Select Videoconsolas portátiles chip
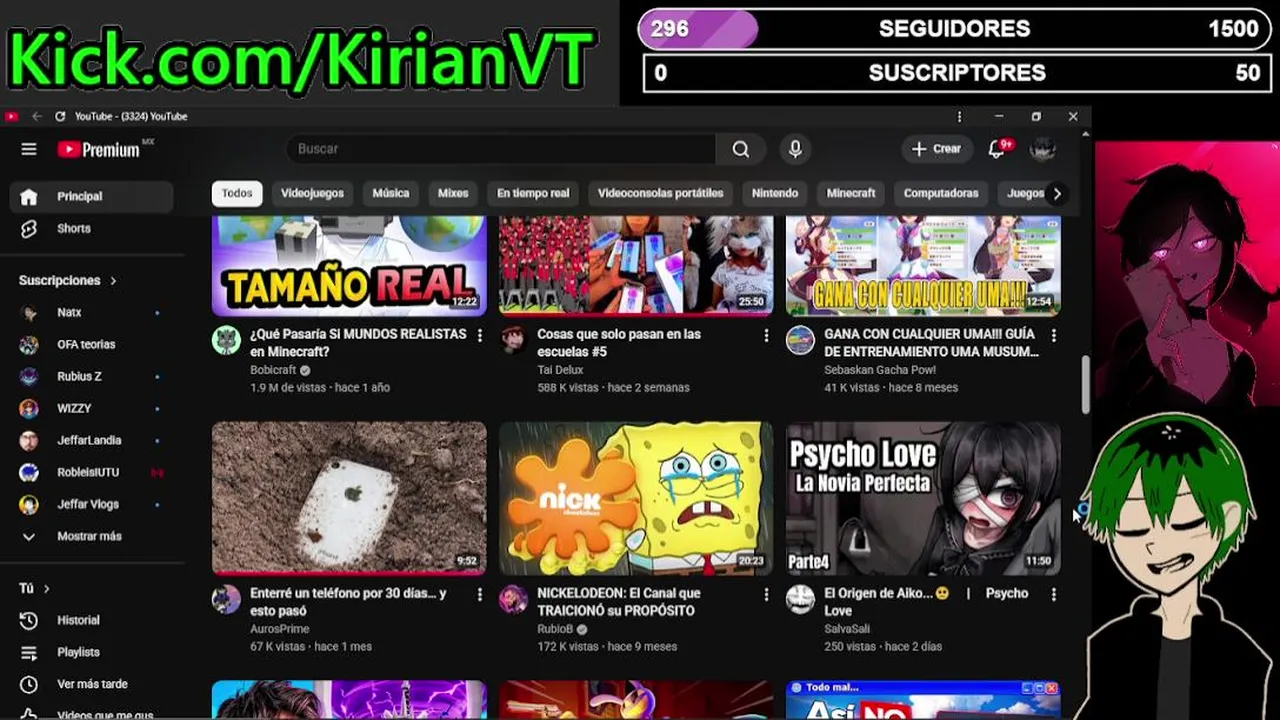The width and height of the screenshot is (1280, 720). pyautogui.click(x=660, y=193)
